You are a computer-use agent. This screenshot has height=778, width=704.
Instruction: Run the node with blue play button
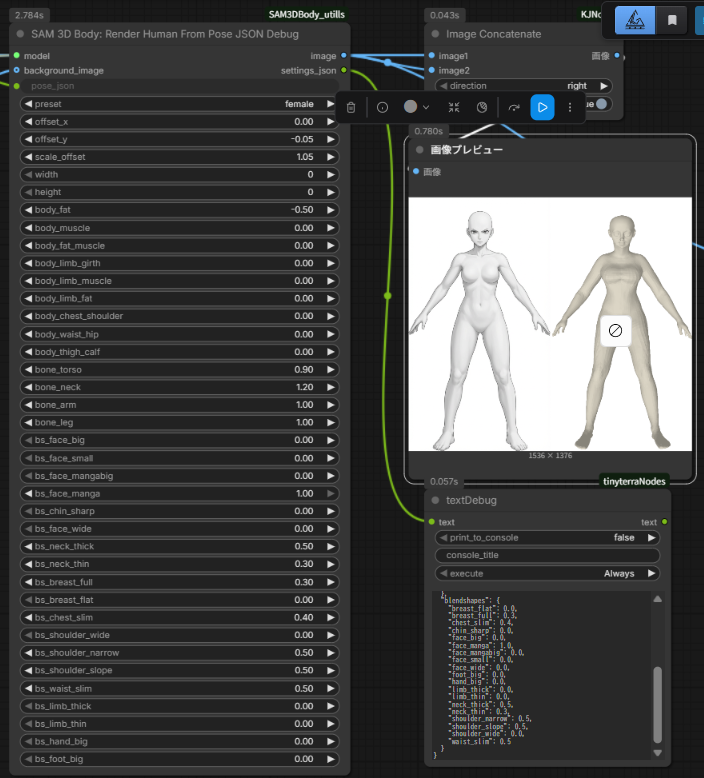click(542, 107)
